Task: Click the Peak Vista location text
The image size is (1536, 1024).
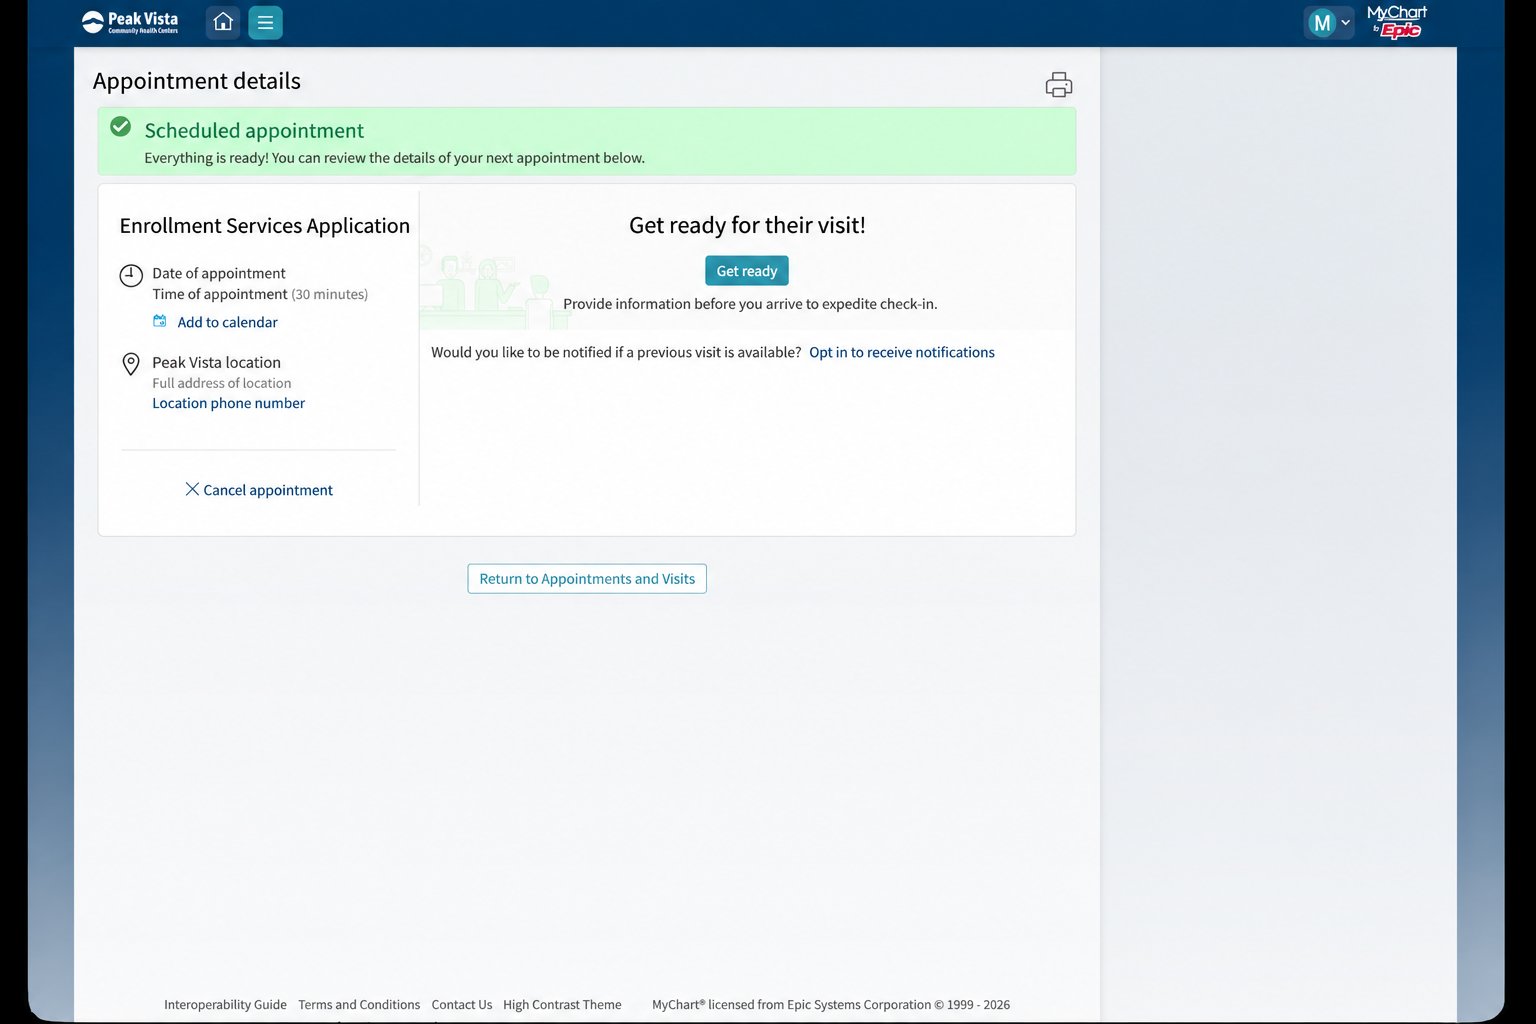Action: (x=217, y=362)
